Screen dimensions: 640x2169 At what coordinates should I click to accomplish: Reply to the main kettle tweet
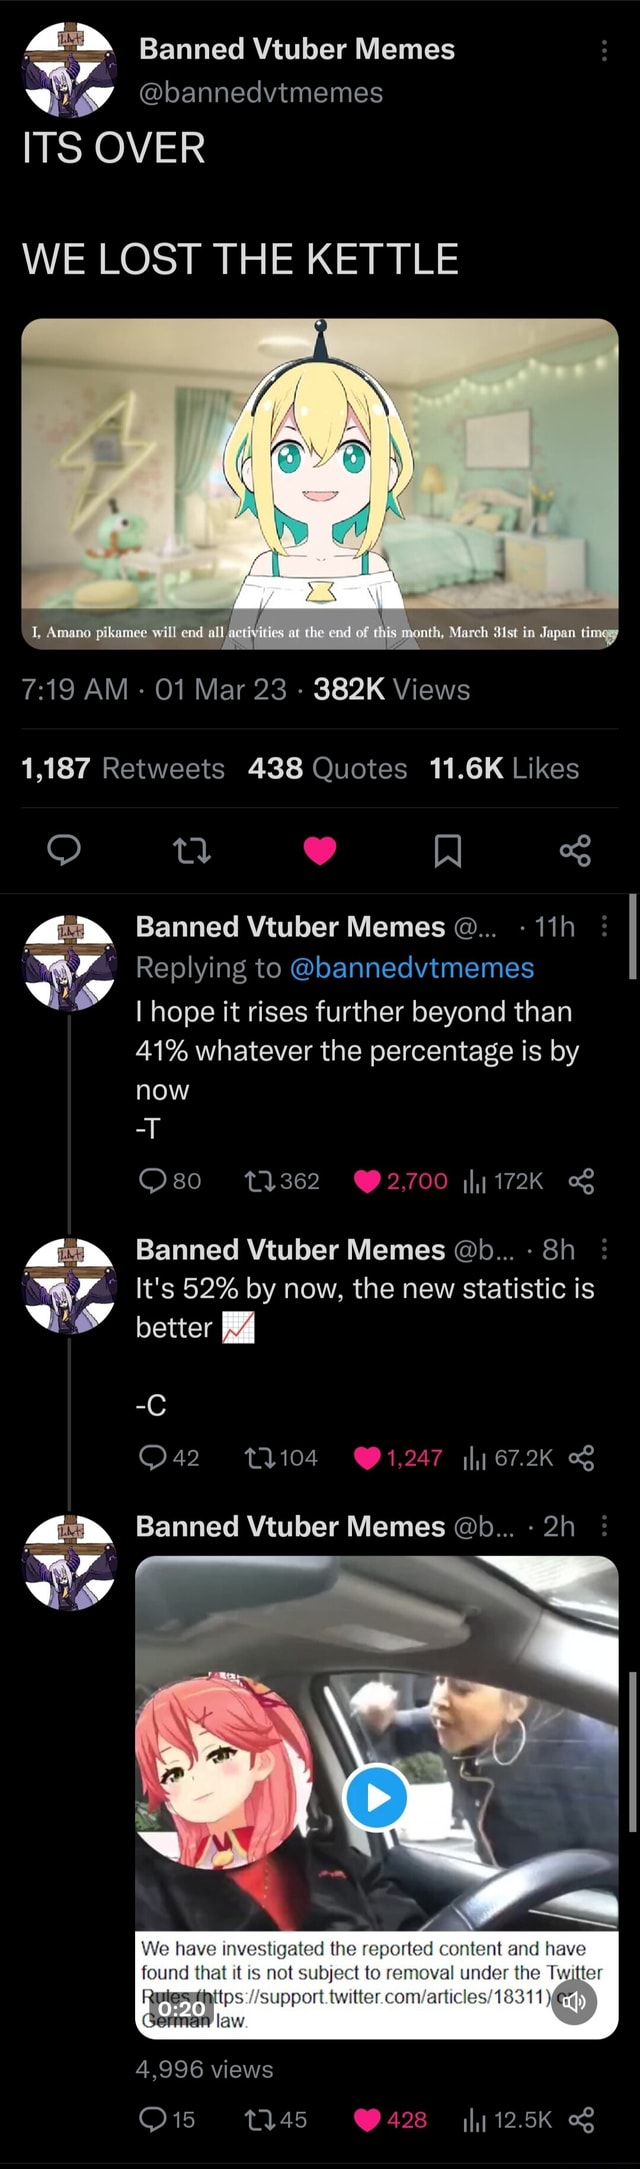[64, 853]
